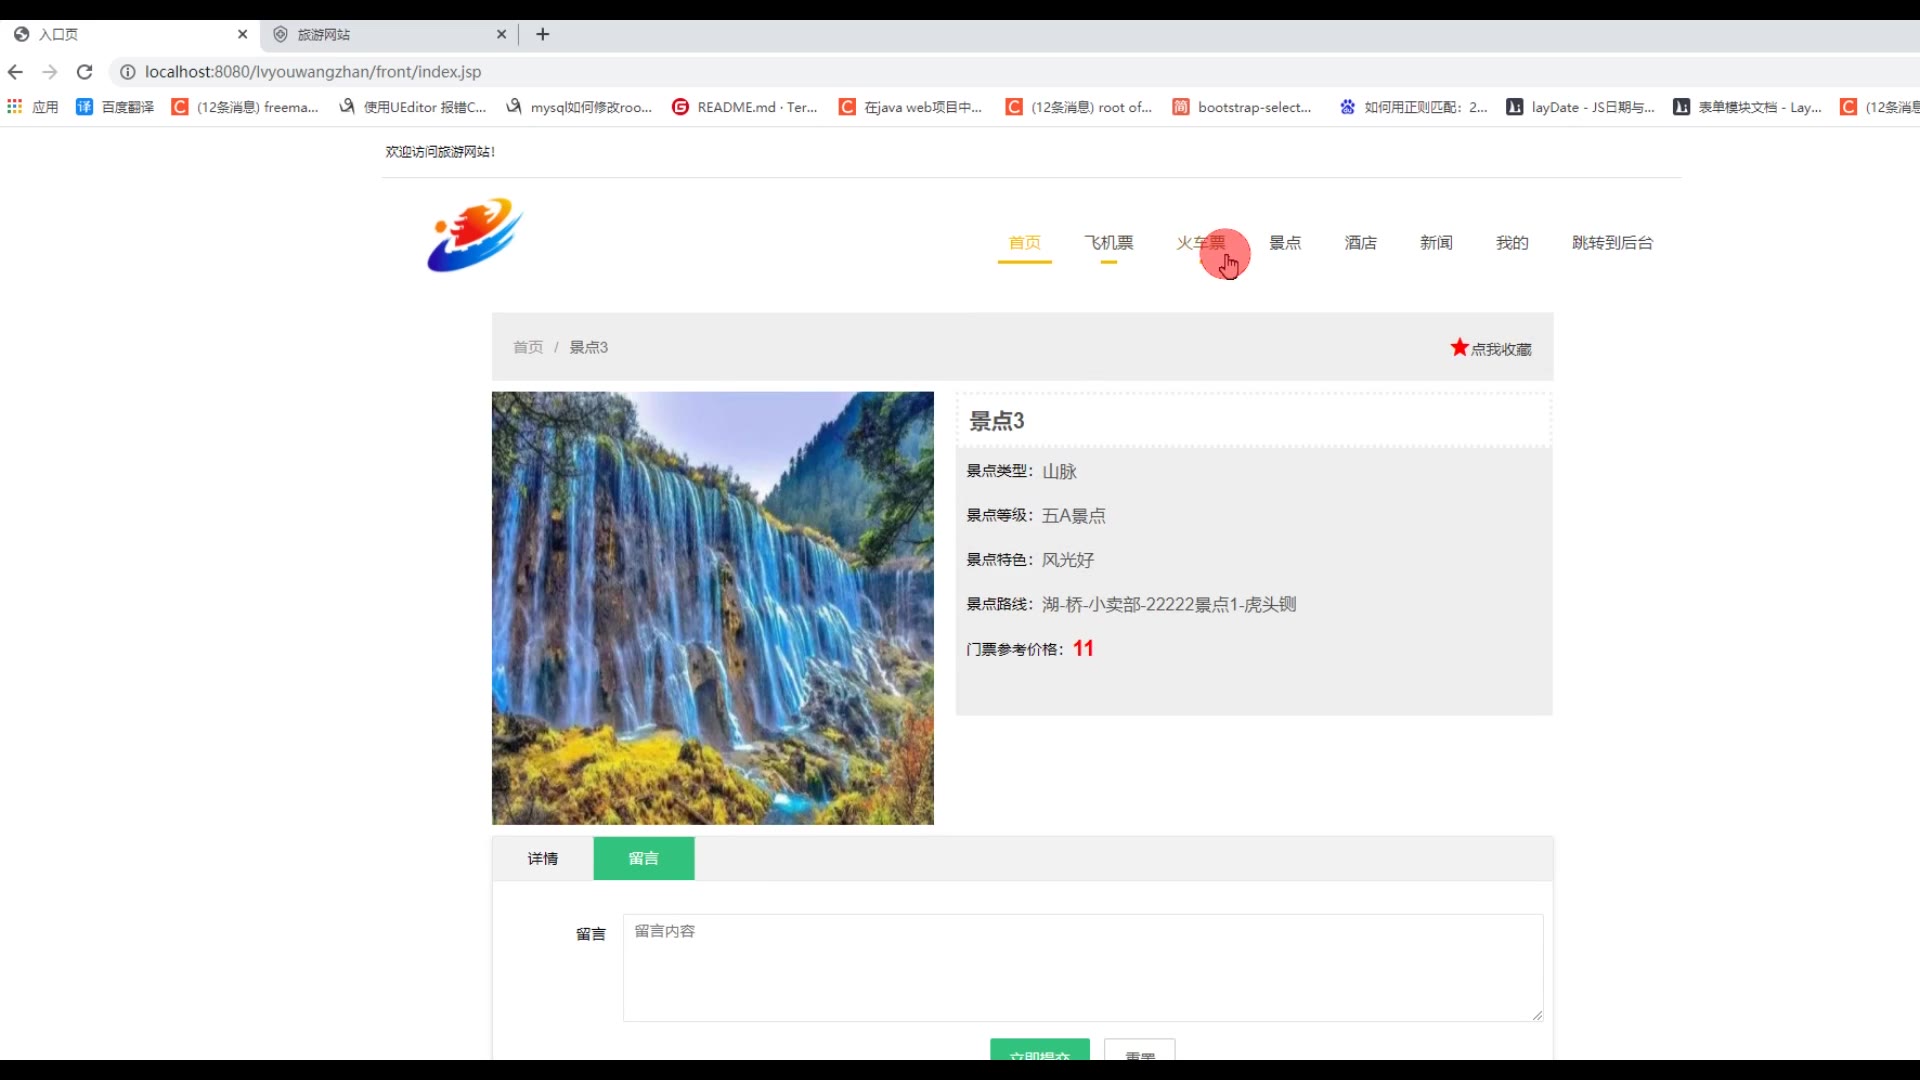
Task: Click the red star favorite icon
Action: pos(1459,347)
